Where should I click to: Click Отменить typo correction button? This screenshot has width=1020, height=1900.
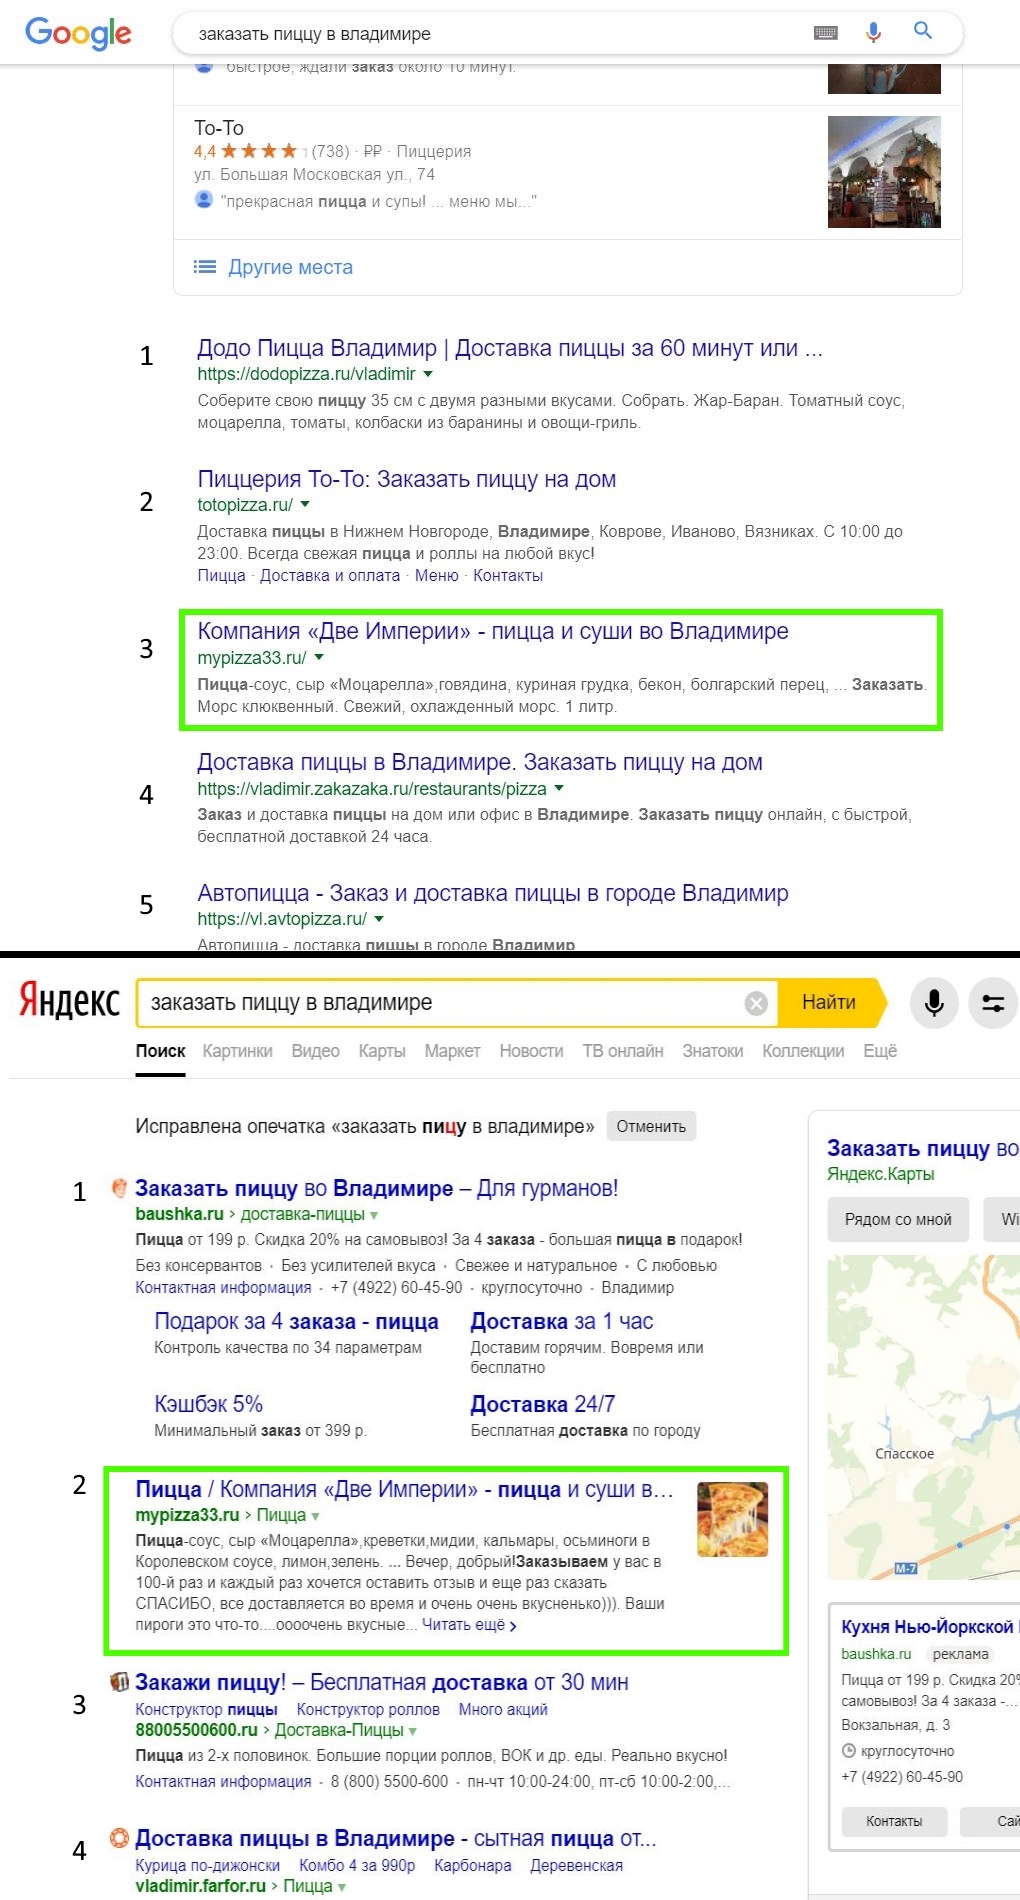[651, 1126]
